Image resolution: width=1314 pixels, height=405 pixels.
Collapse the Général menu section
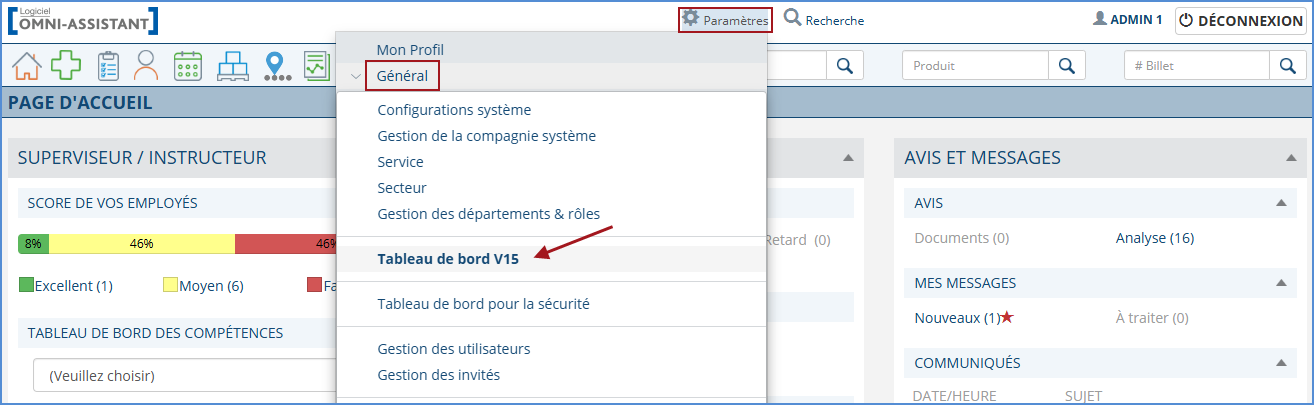pos(355,76)
